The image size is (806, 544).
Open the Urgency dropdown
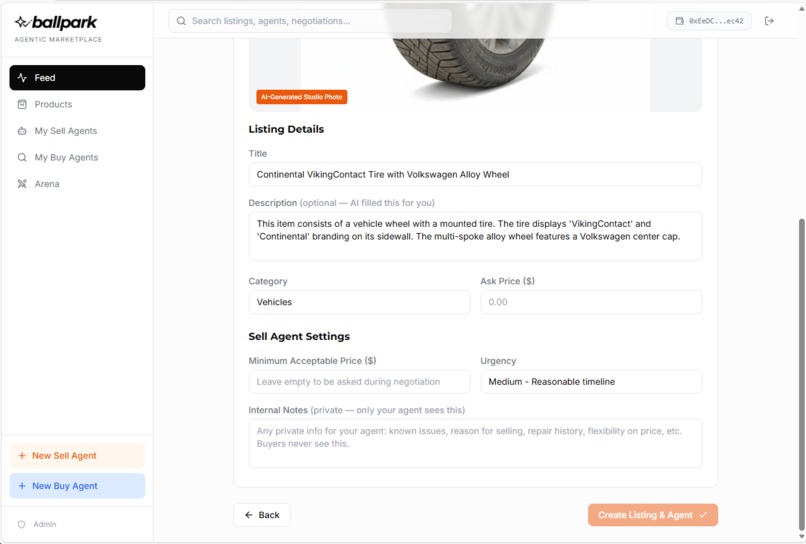[x=591, y=382]
